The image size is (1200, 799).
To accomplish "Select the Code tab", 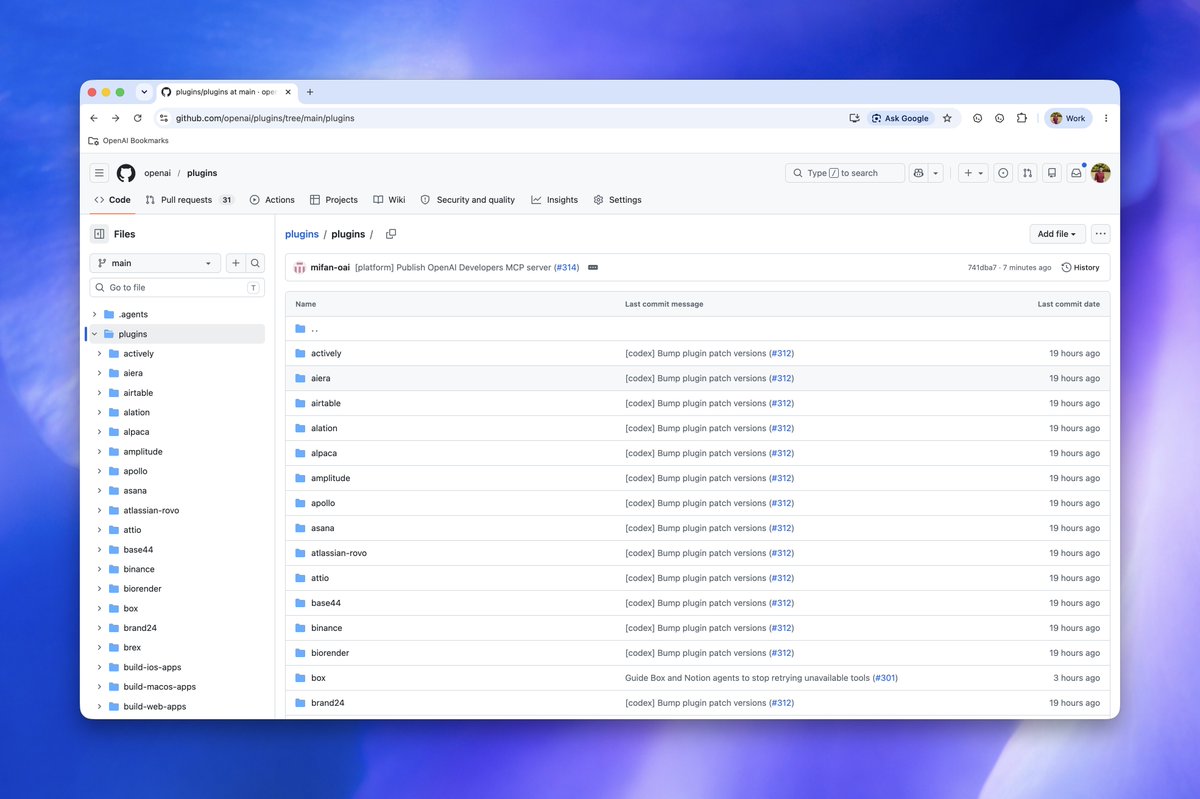I will click(112, 200).
